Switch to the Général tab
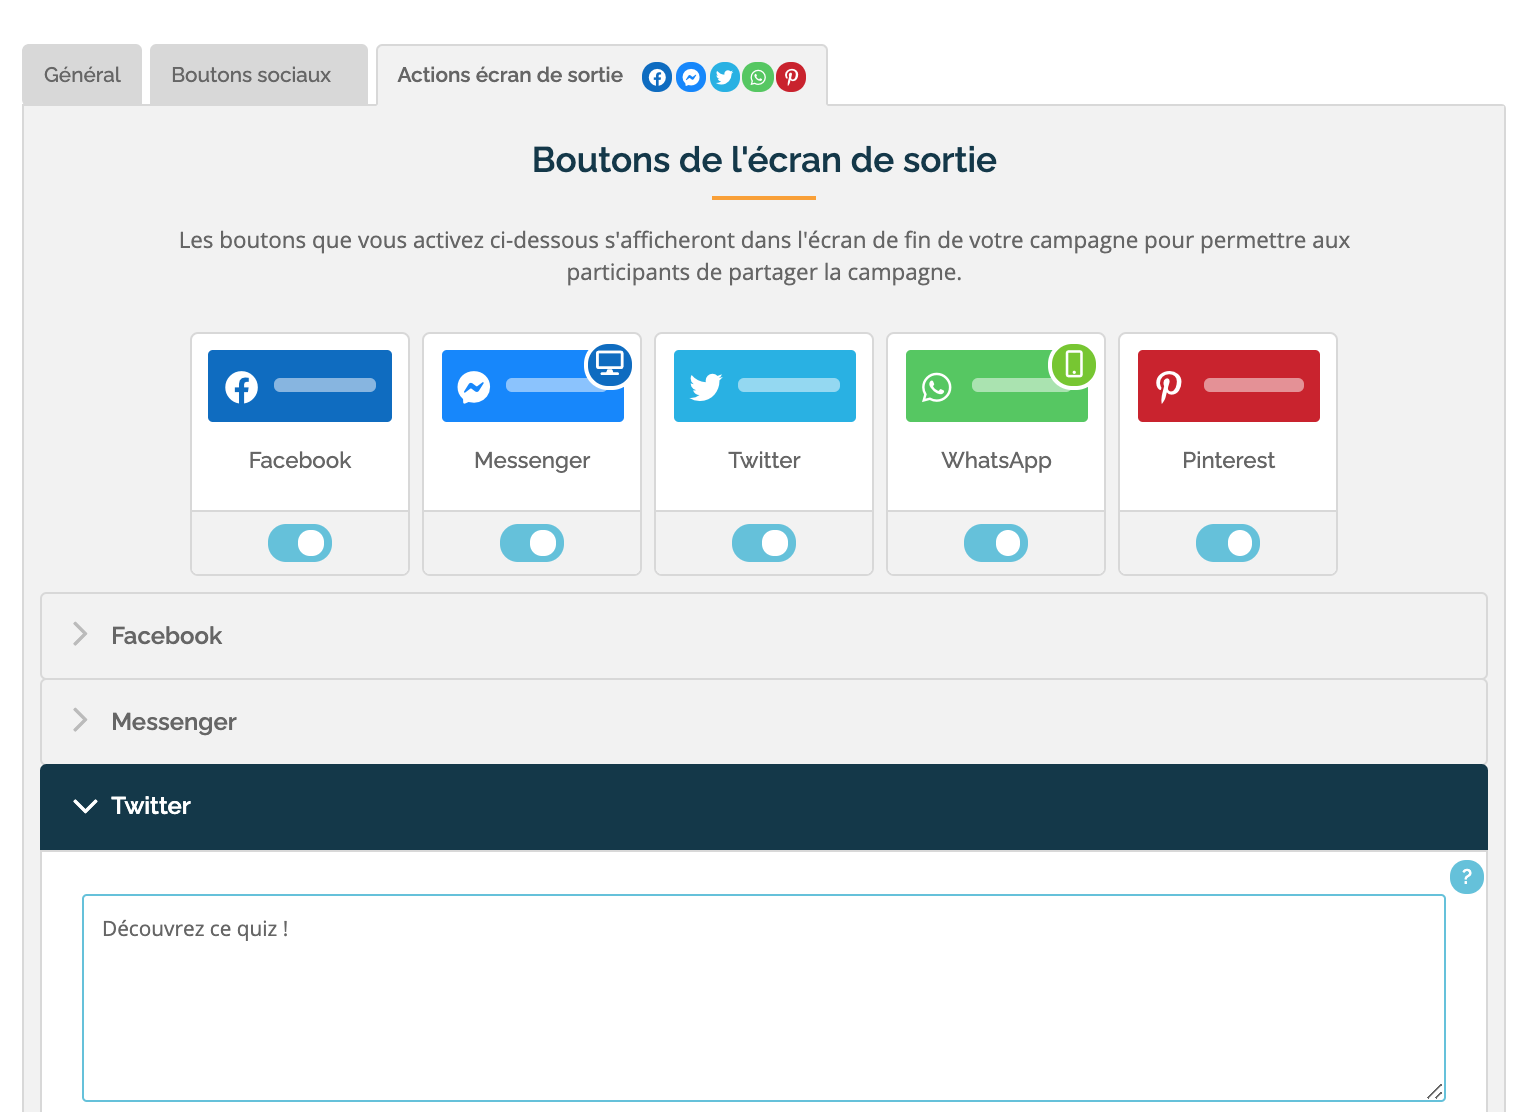Screen dimensions: 1528x1112 click(x=82, y=75)
